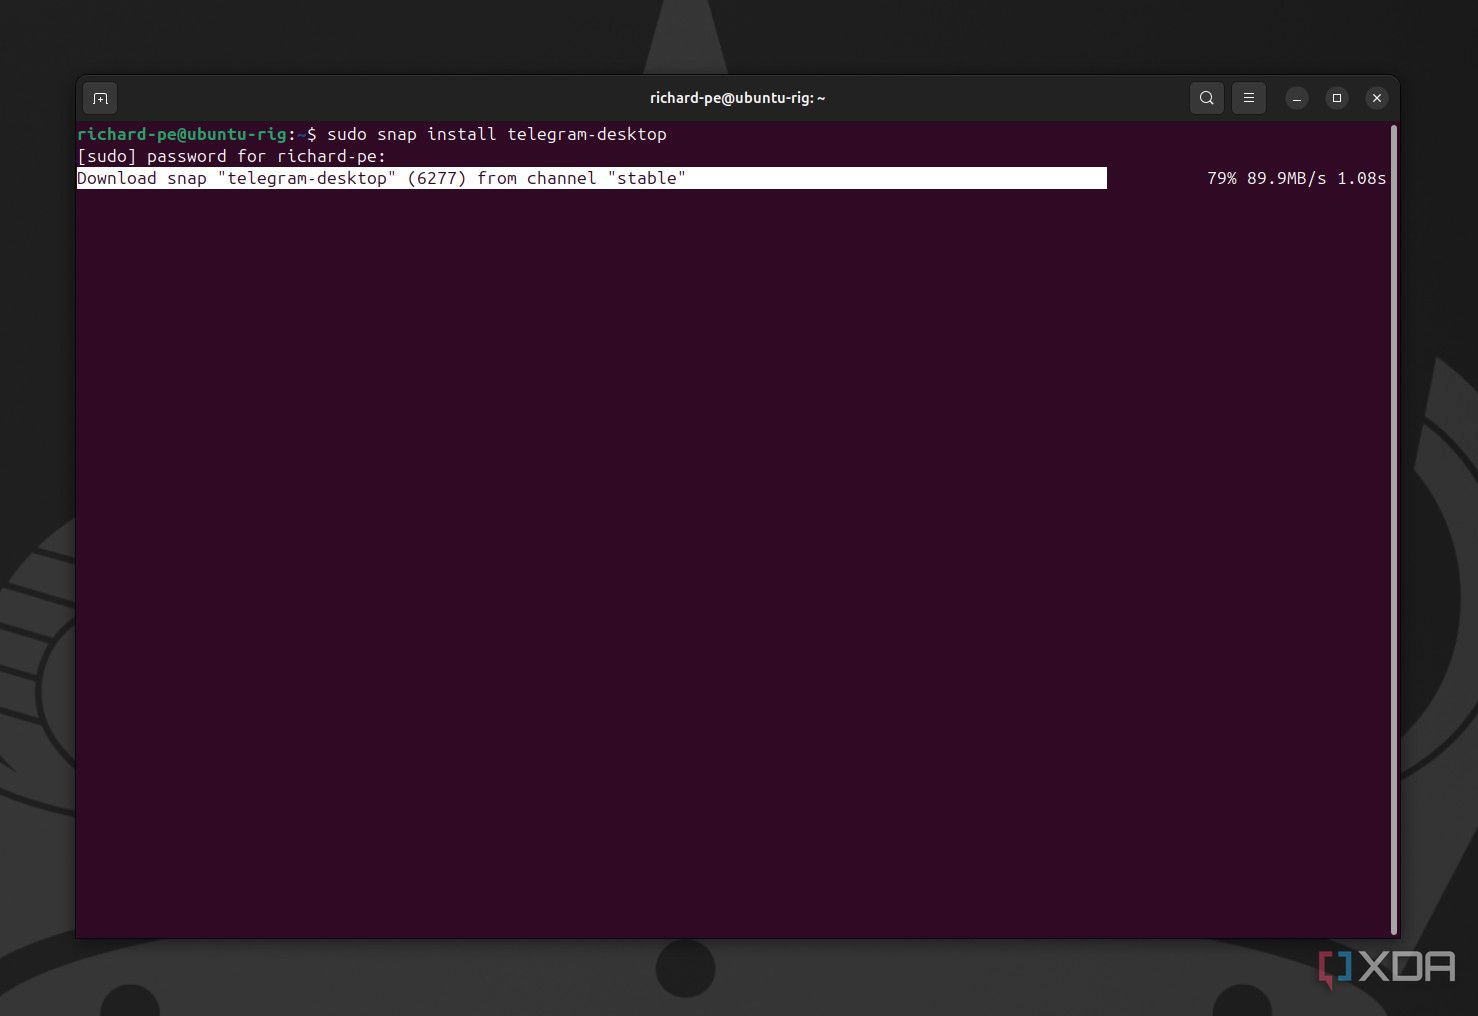Open a new terminal tab
The width and height of the screenshot is (1478, 1016).
point(100,98)
